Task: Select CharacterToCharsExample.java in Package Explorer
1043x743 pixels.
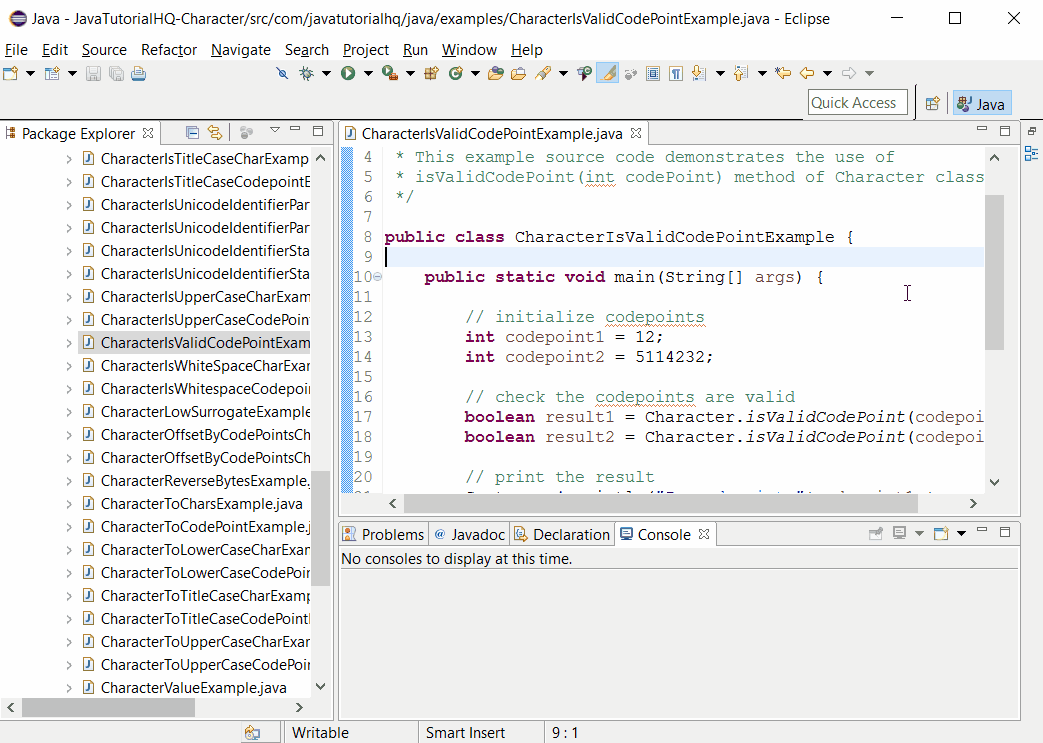Action: pos(202,504)
